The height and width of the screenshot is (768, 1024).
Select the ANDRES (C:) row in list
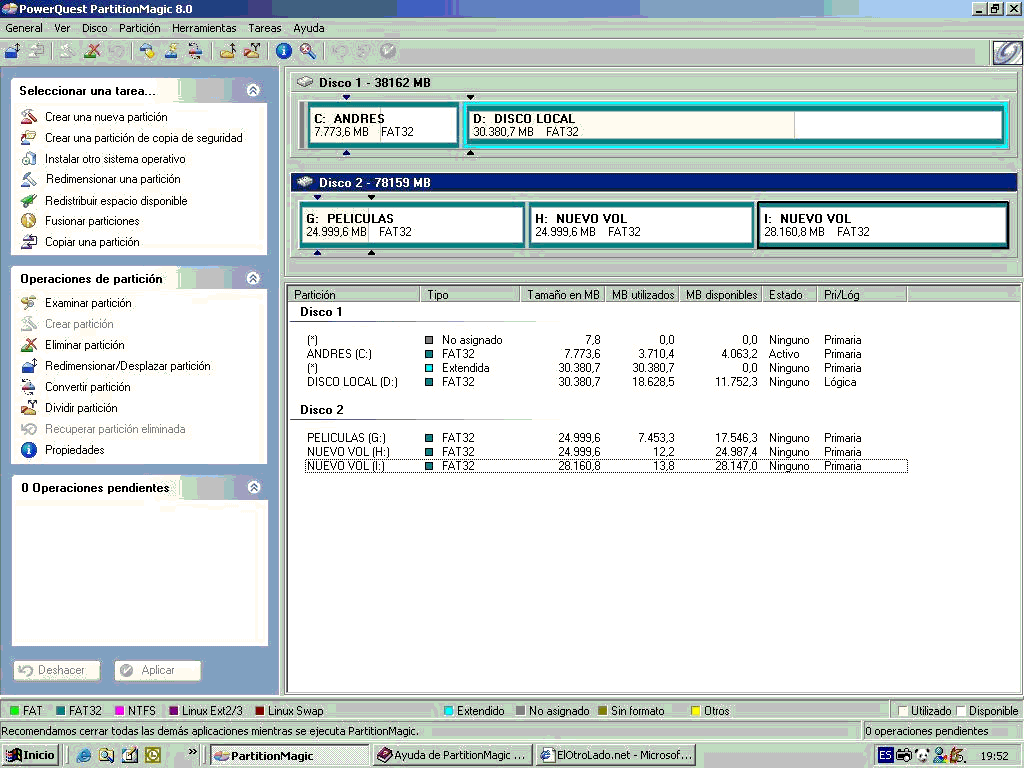point(606,354)
